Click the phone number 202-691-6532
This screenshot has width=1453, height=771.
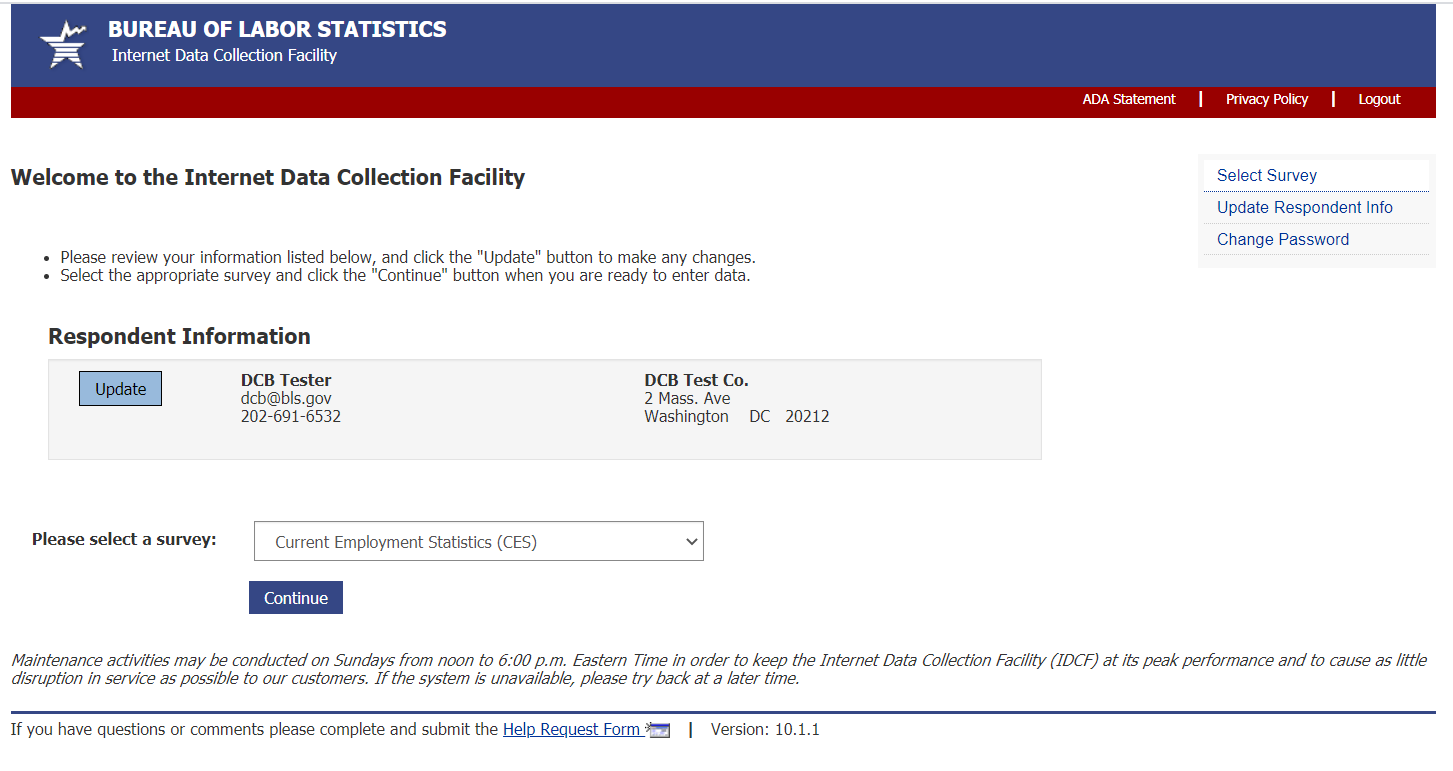coord(290,416)
